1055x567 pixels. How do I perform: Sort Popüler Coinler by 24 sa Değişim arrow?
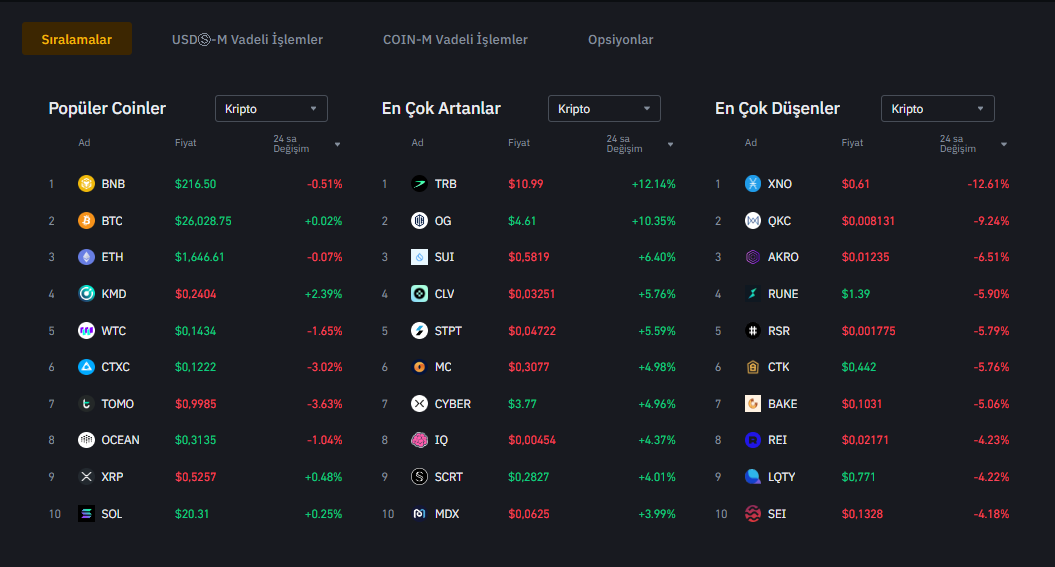coord(337,144)
